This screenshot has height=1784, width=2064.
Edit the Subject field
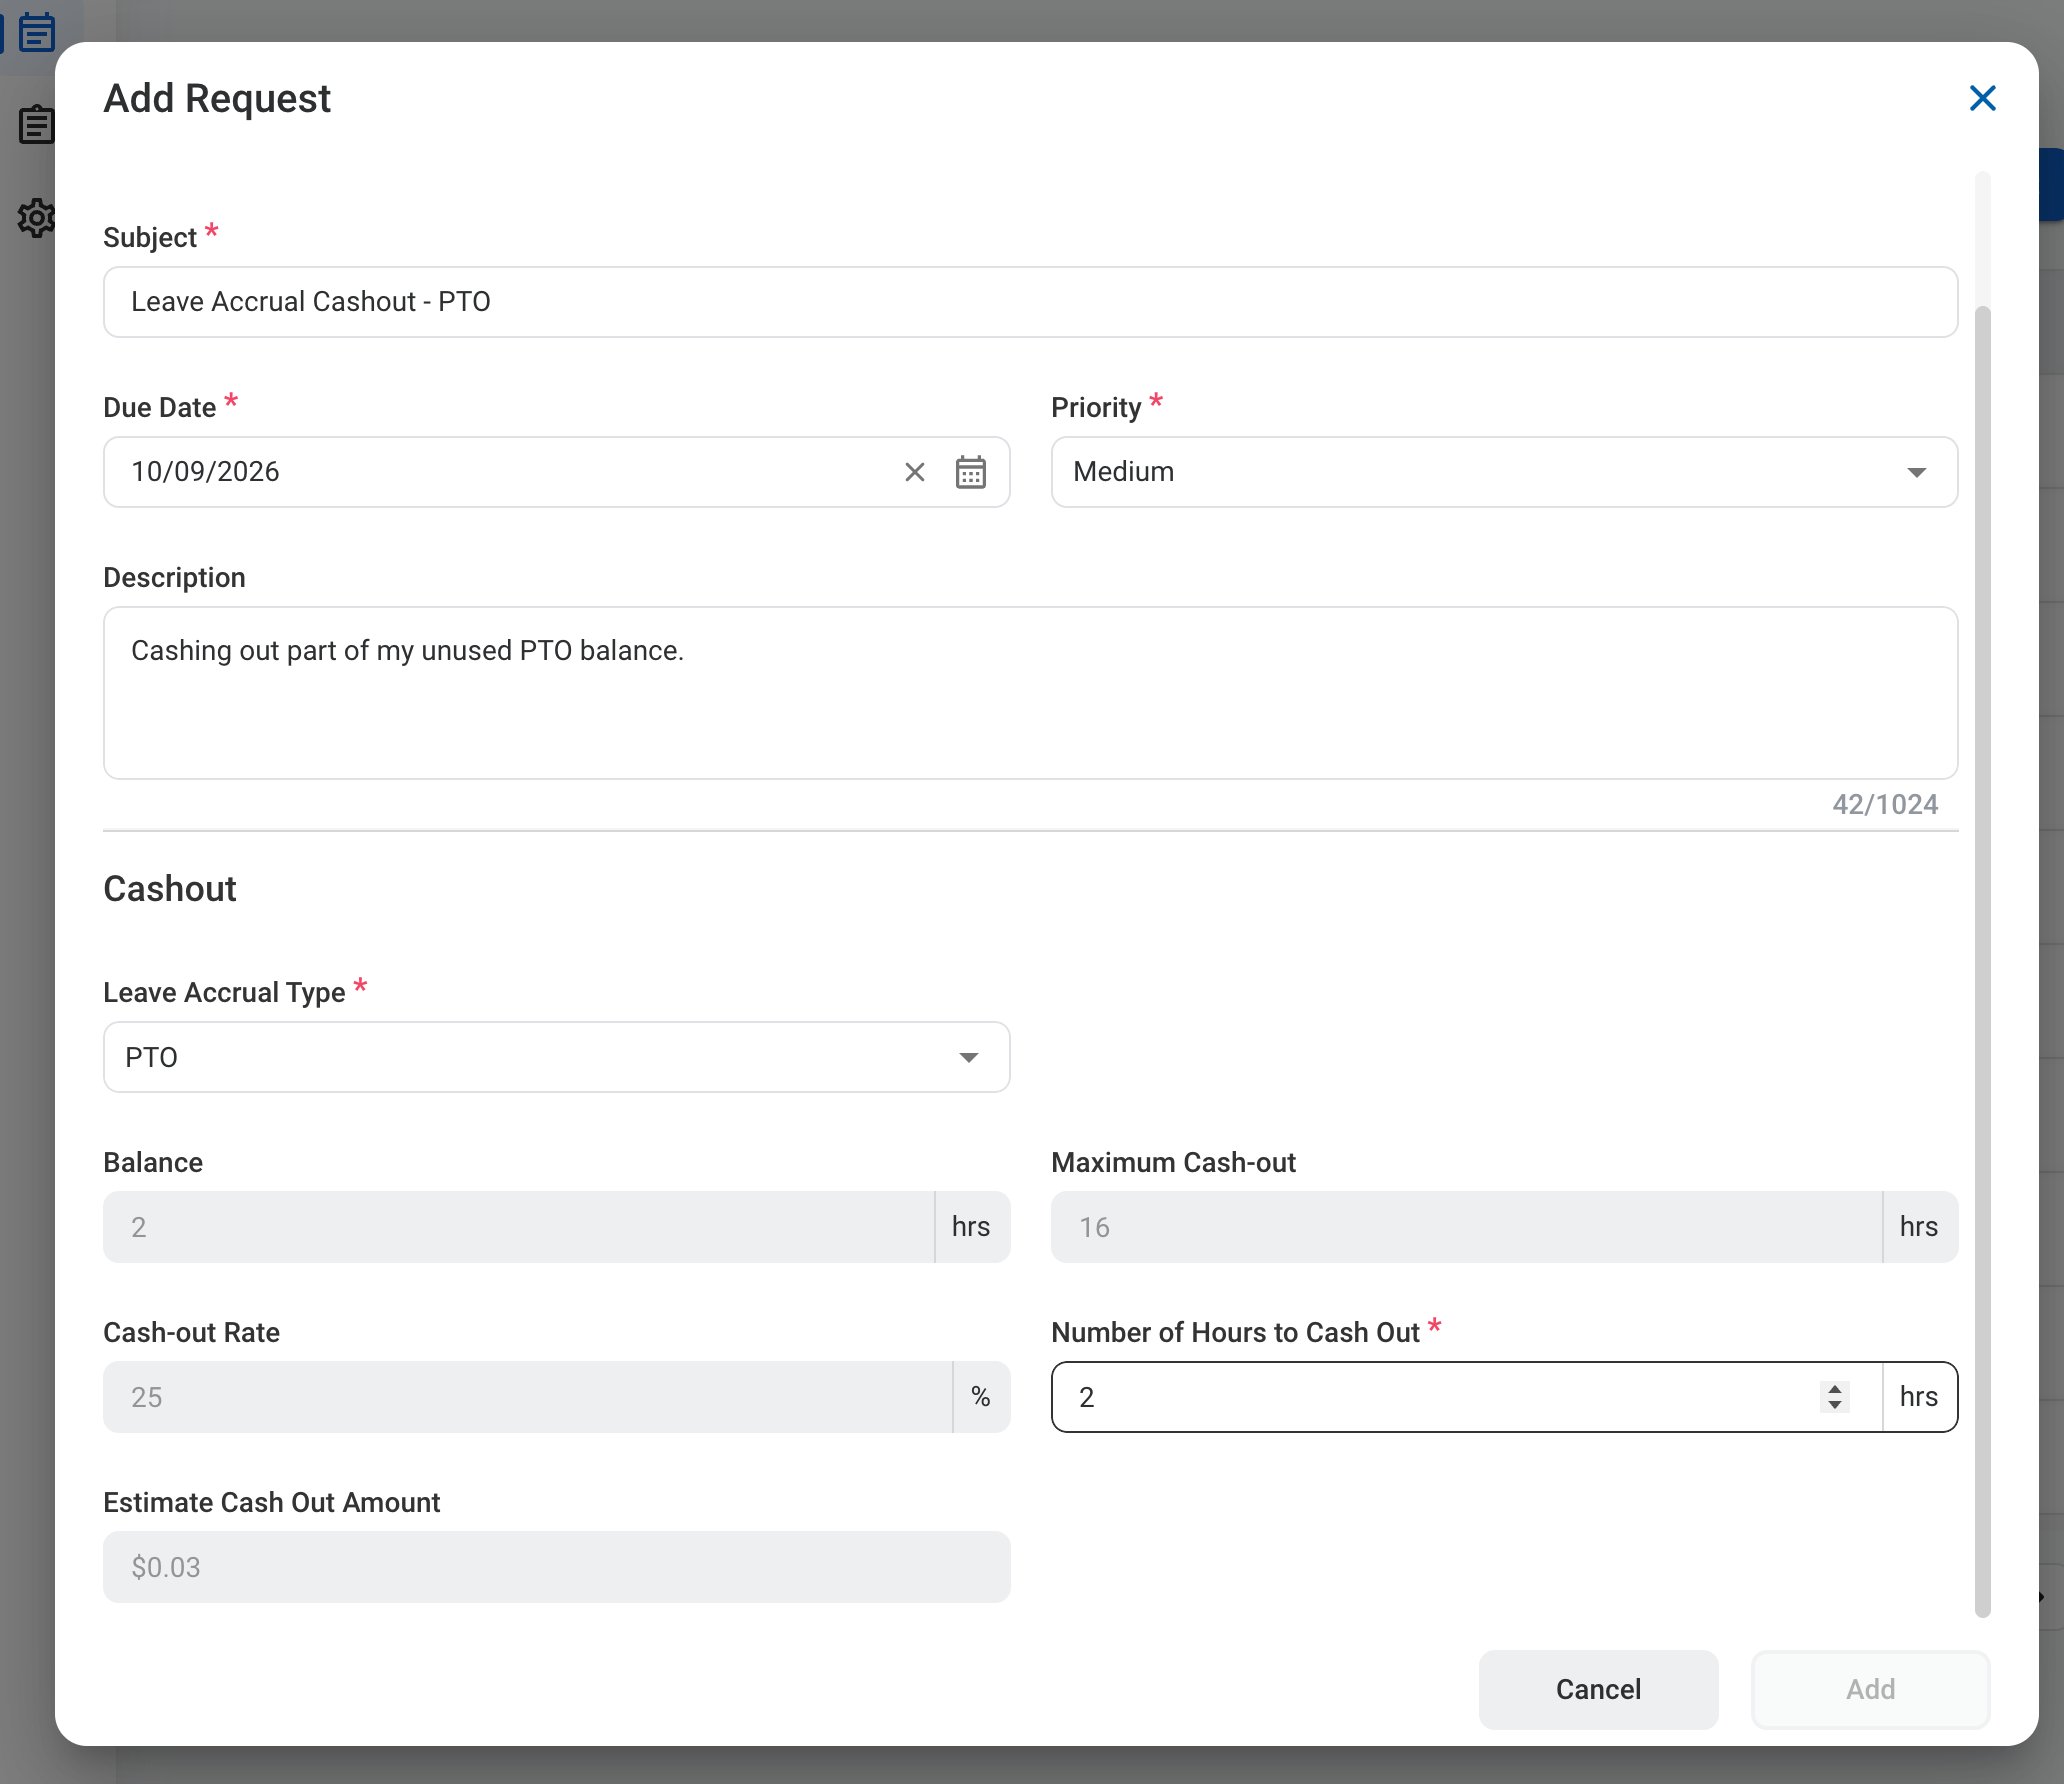click(x=1030, y=302)
